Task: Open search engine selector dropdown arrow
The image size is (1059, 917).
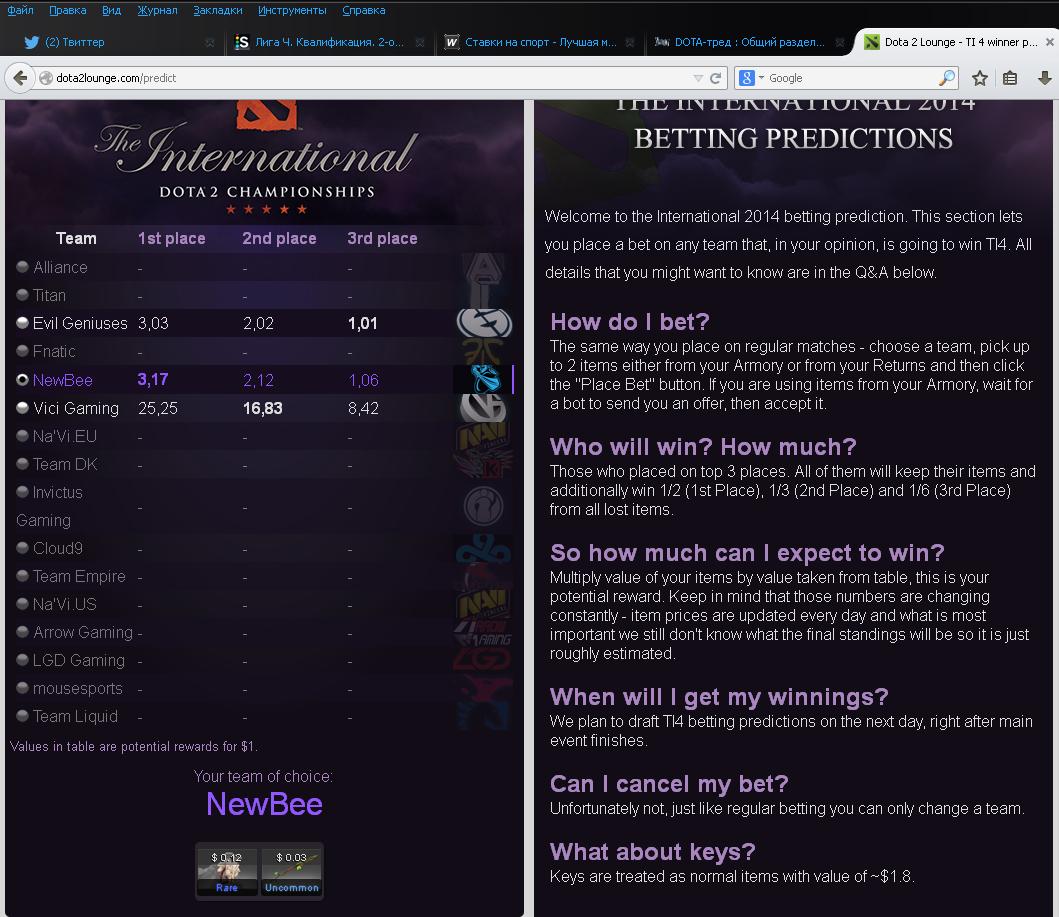Action: 761,78
